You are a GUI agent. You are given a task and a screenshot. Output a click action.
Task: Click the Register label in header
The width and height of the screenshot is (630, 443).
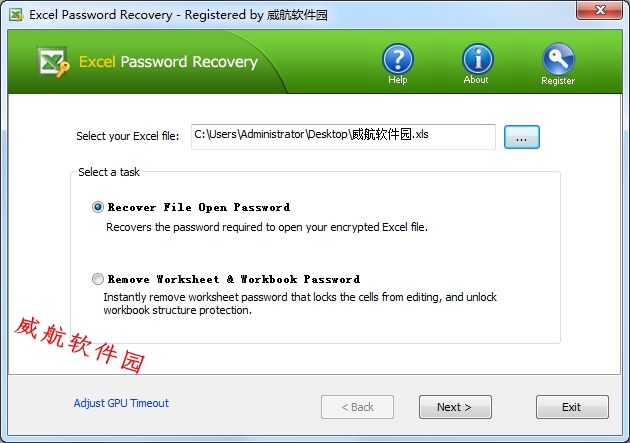tap(558, 81)
